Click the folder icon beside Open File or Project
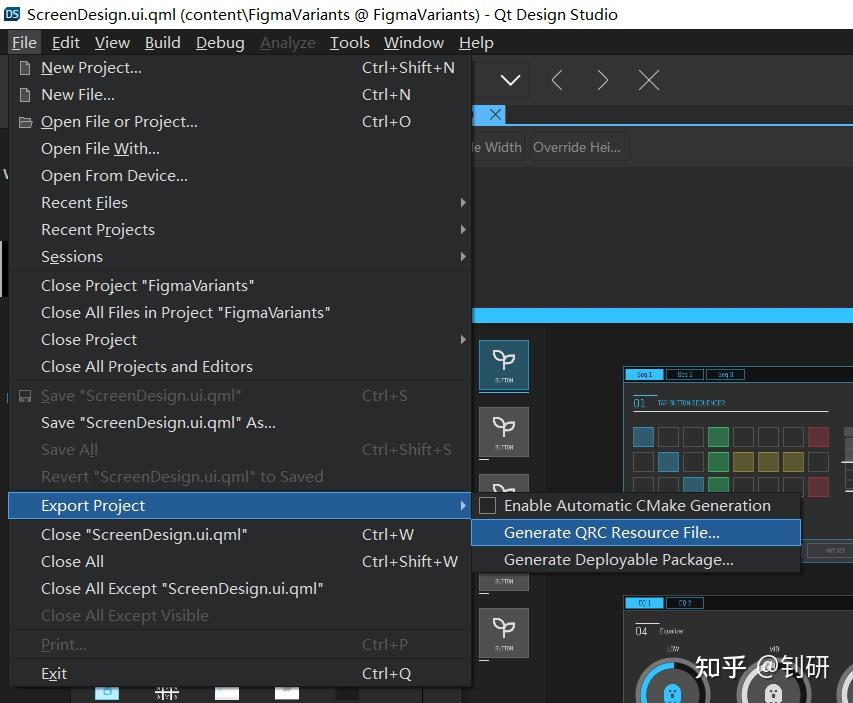Viewport: 853px width, 703px height. [24, 121]
